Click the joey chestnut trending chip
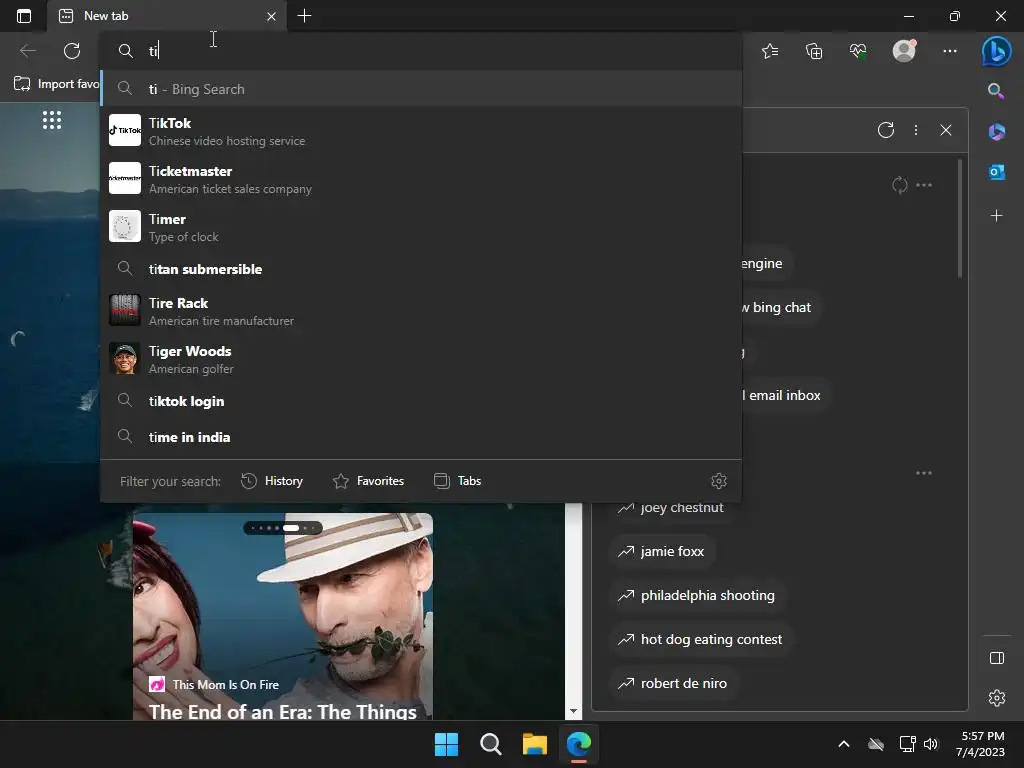 coord(671,507)
